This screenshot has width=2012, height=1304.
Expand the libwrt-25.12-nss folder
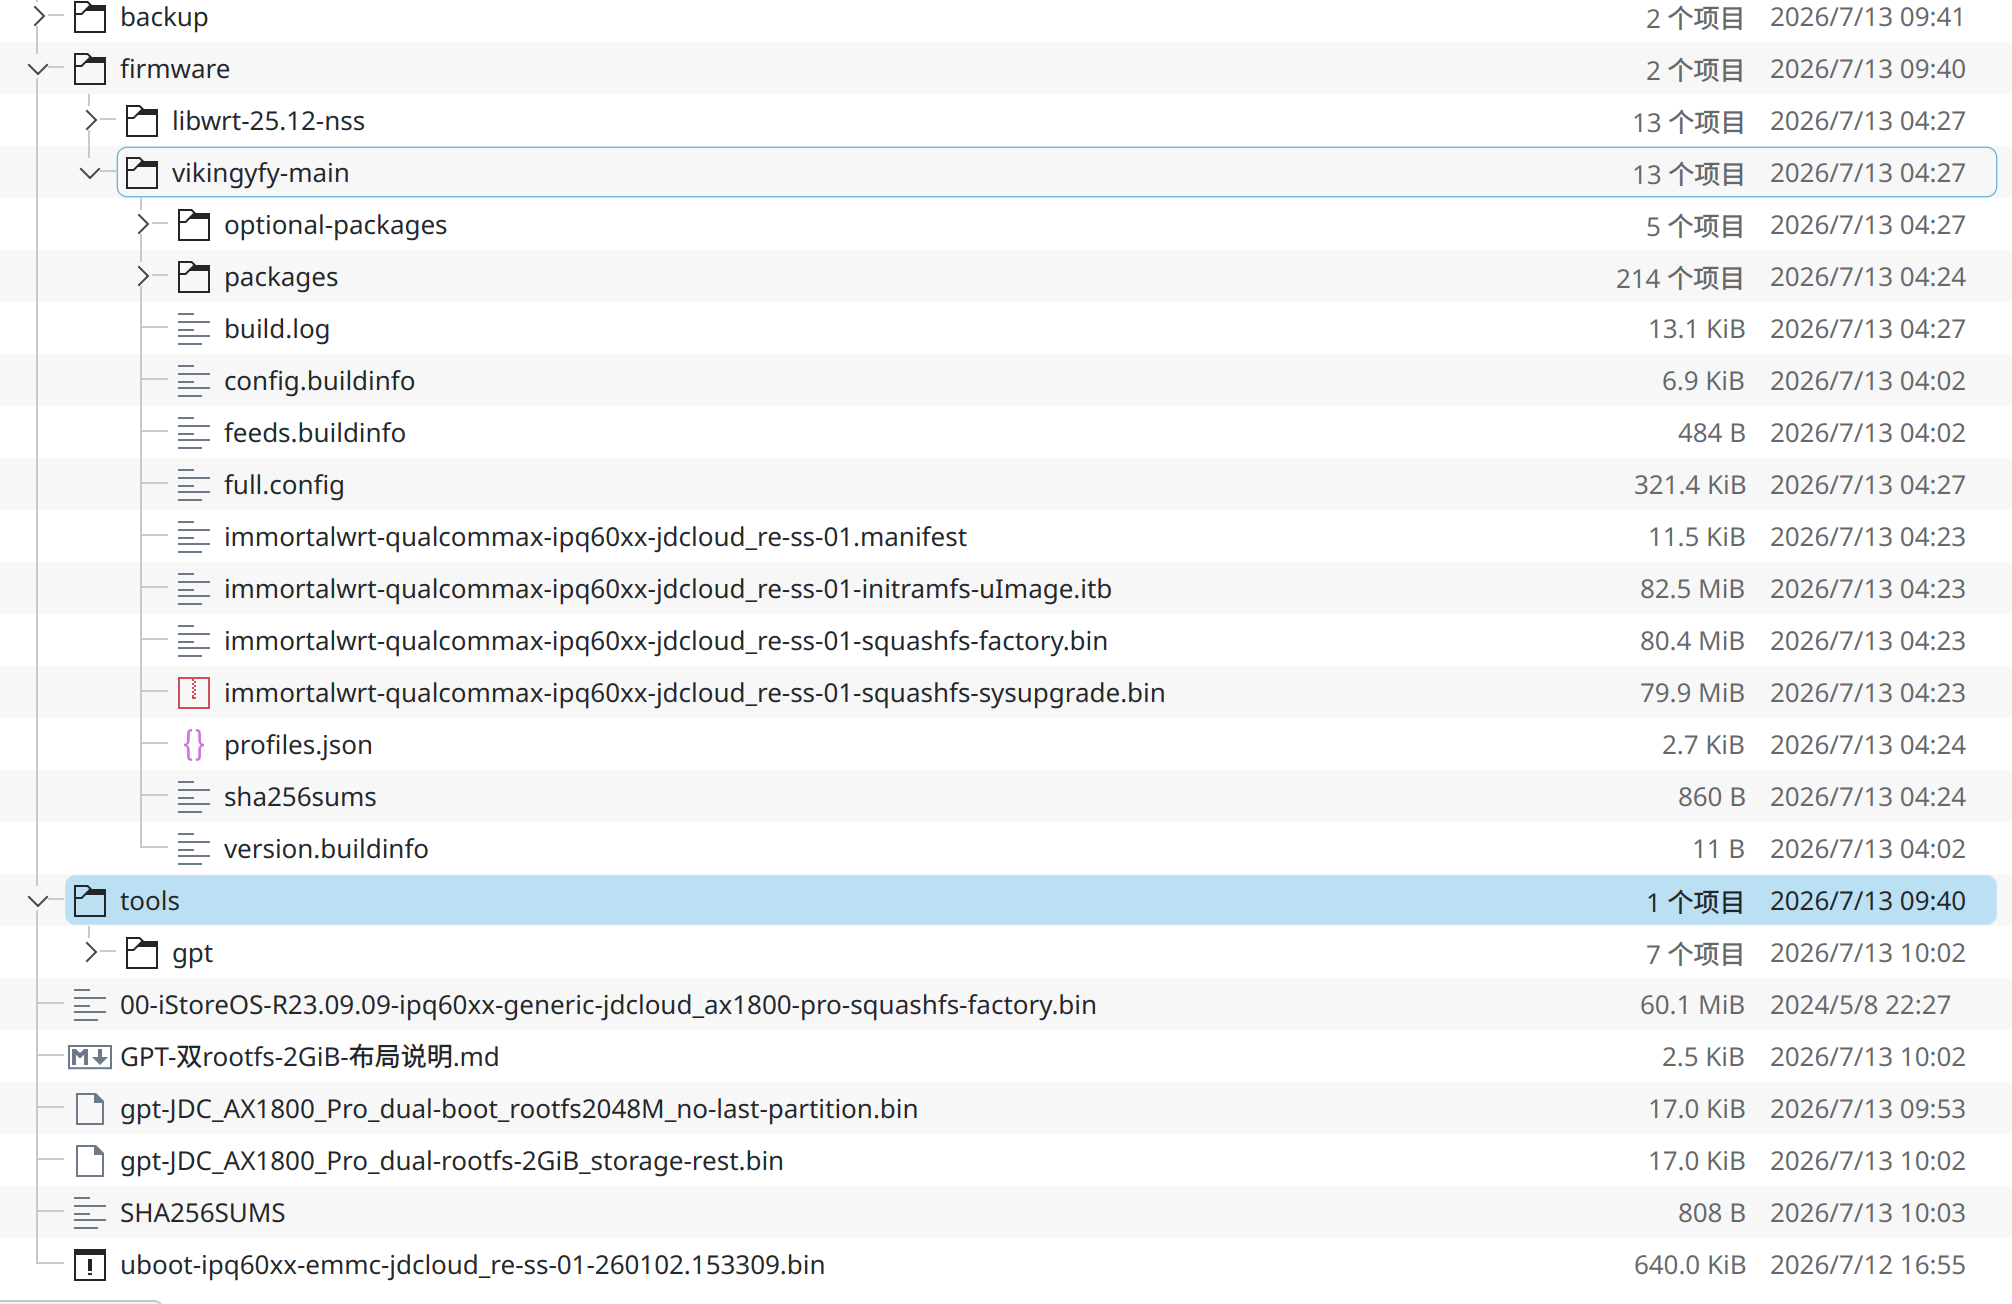point(91,121)
